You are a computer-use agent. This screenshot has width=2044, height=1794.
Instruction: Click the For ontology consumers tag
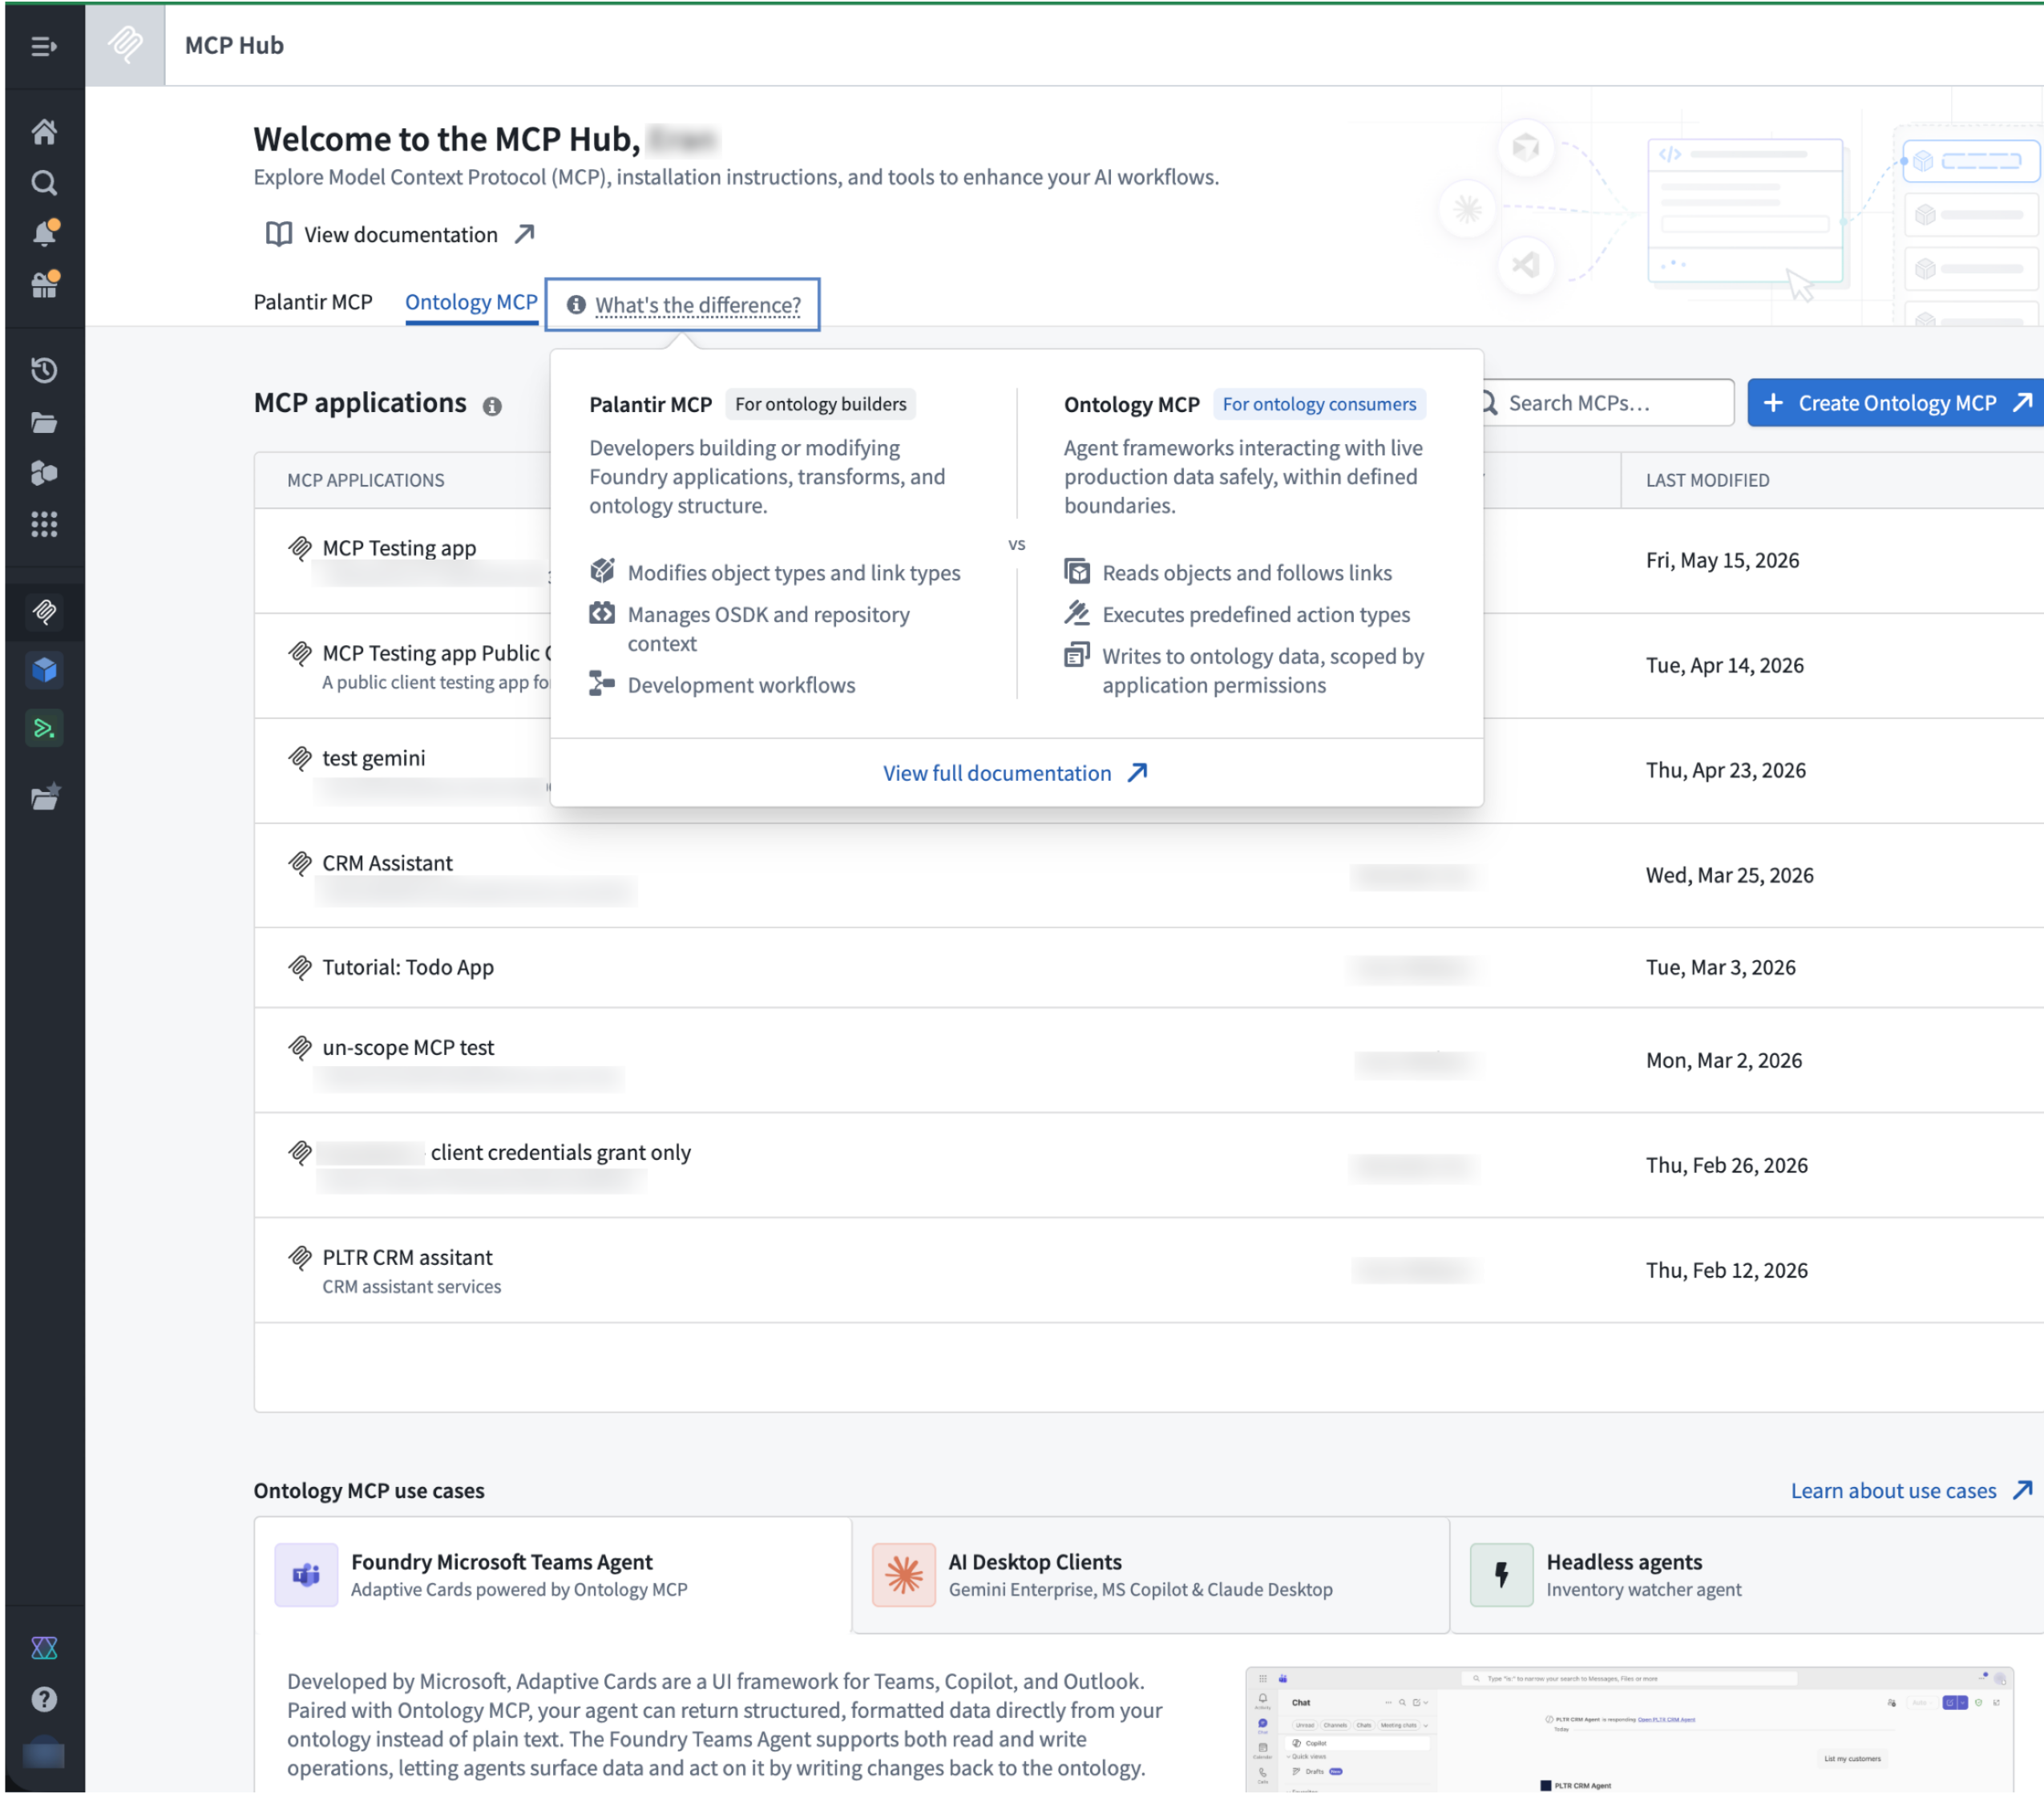[x=1319, y=404]
